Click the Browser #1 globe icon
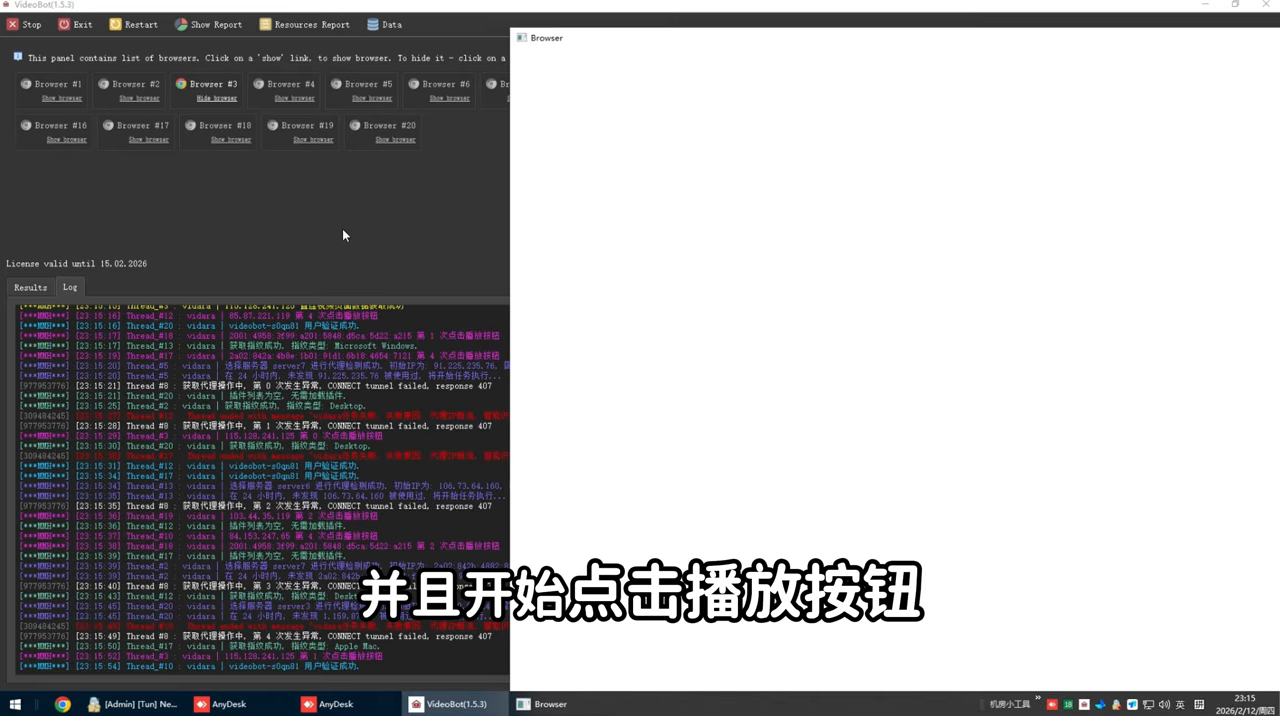 pos(26,84)
